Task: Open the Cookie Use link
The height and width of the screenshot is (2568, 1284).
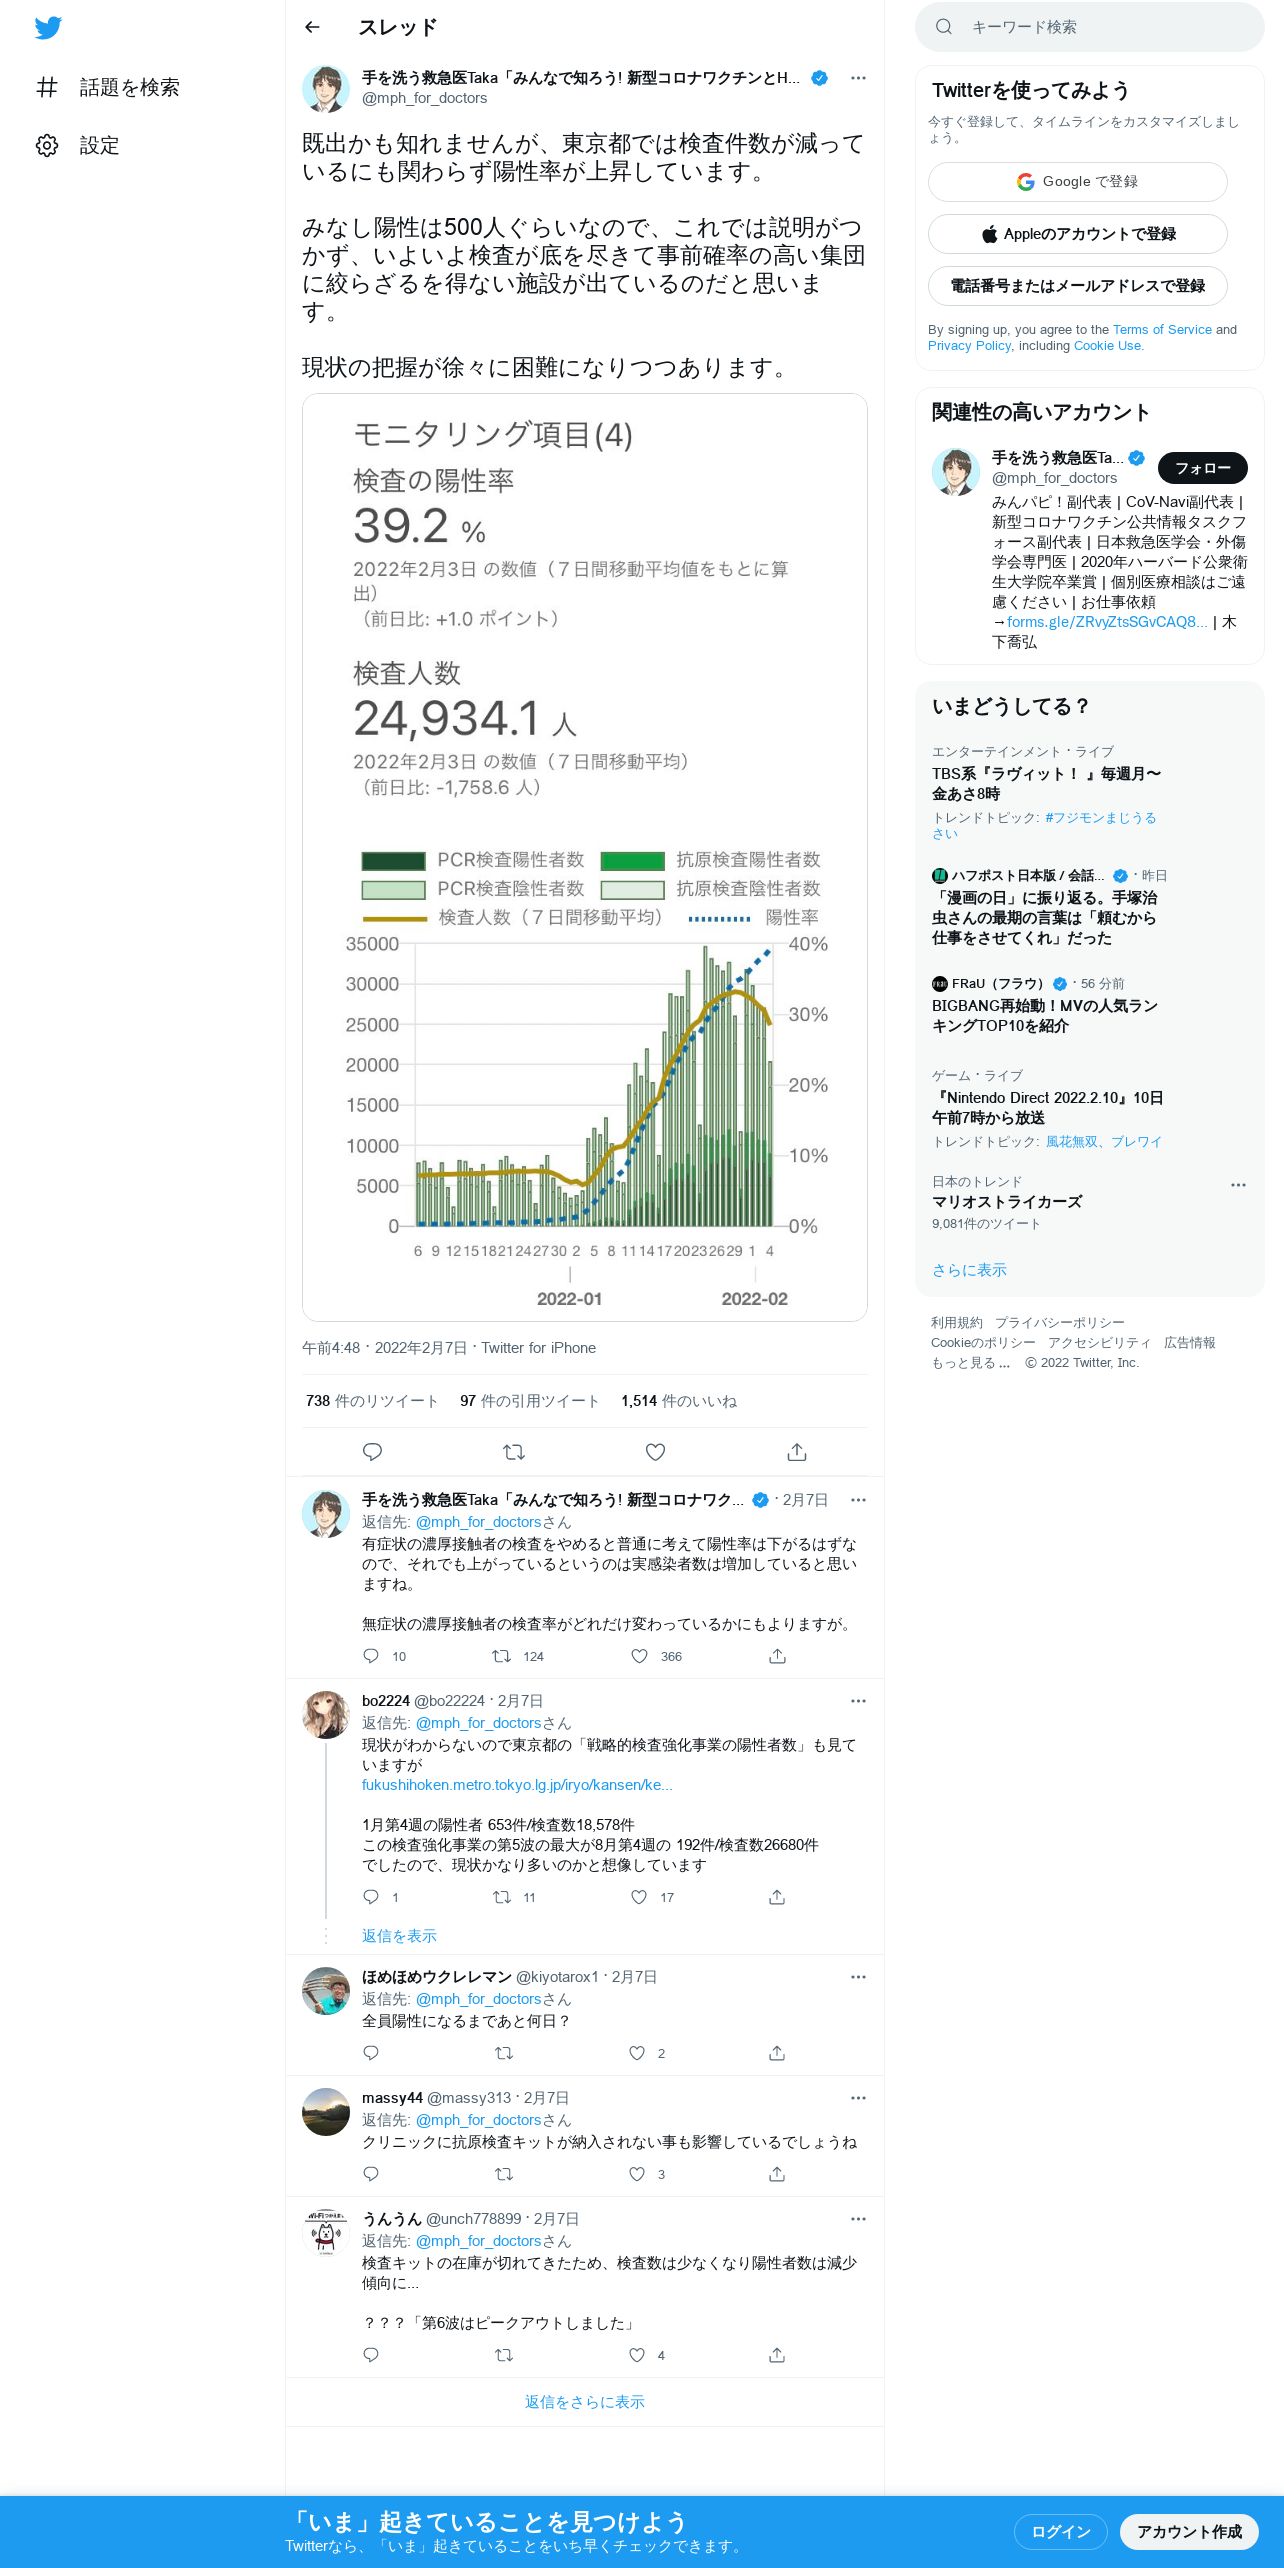Action: (x=1107, y=346)
